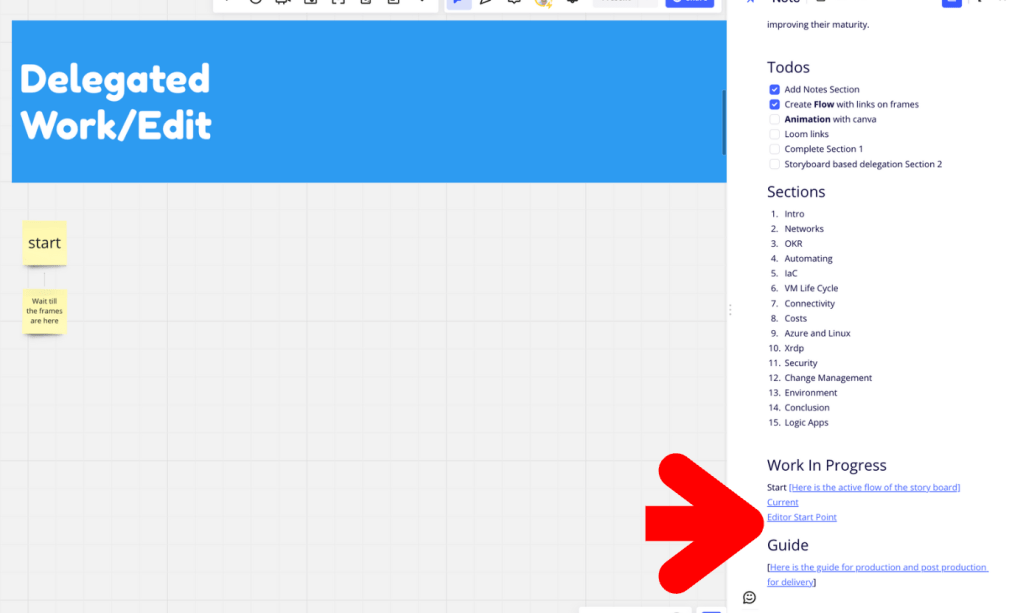Screen dimensions: 1023x613
Task: Click the Costs section list item
Action: pos(795,318)
